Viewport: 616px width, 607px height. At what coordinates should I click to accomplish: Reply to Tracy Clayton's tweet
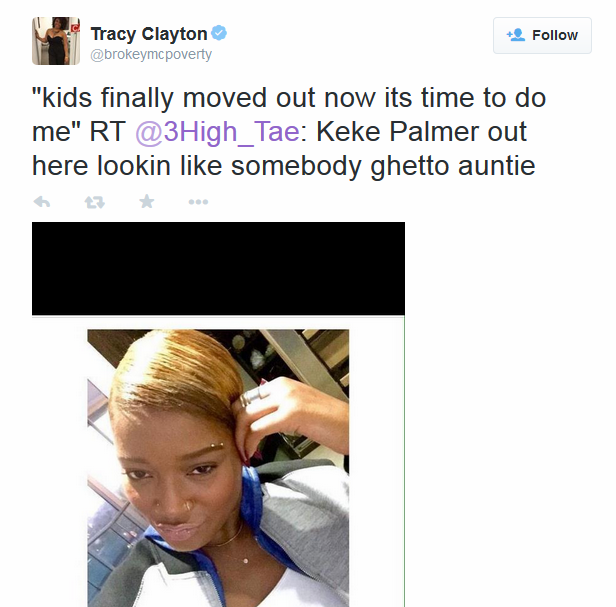coord(42,202)
